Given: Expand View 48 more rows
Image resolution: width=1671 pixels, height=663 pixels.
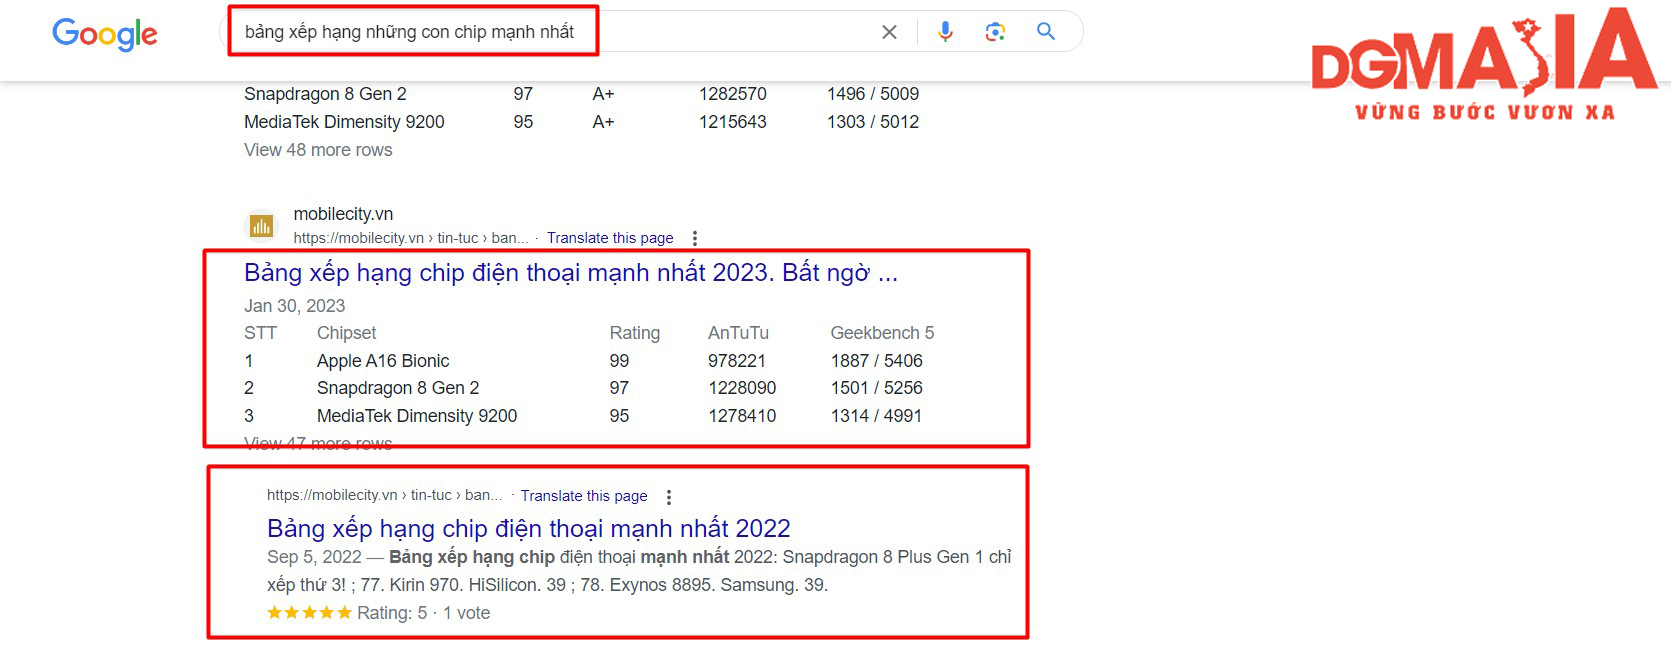Looking at the screenshot, I should (x=318, y=150).
